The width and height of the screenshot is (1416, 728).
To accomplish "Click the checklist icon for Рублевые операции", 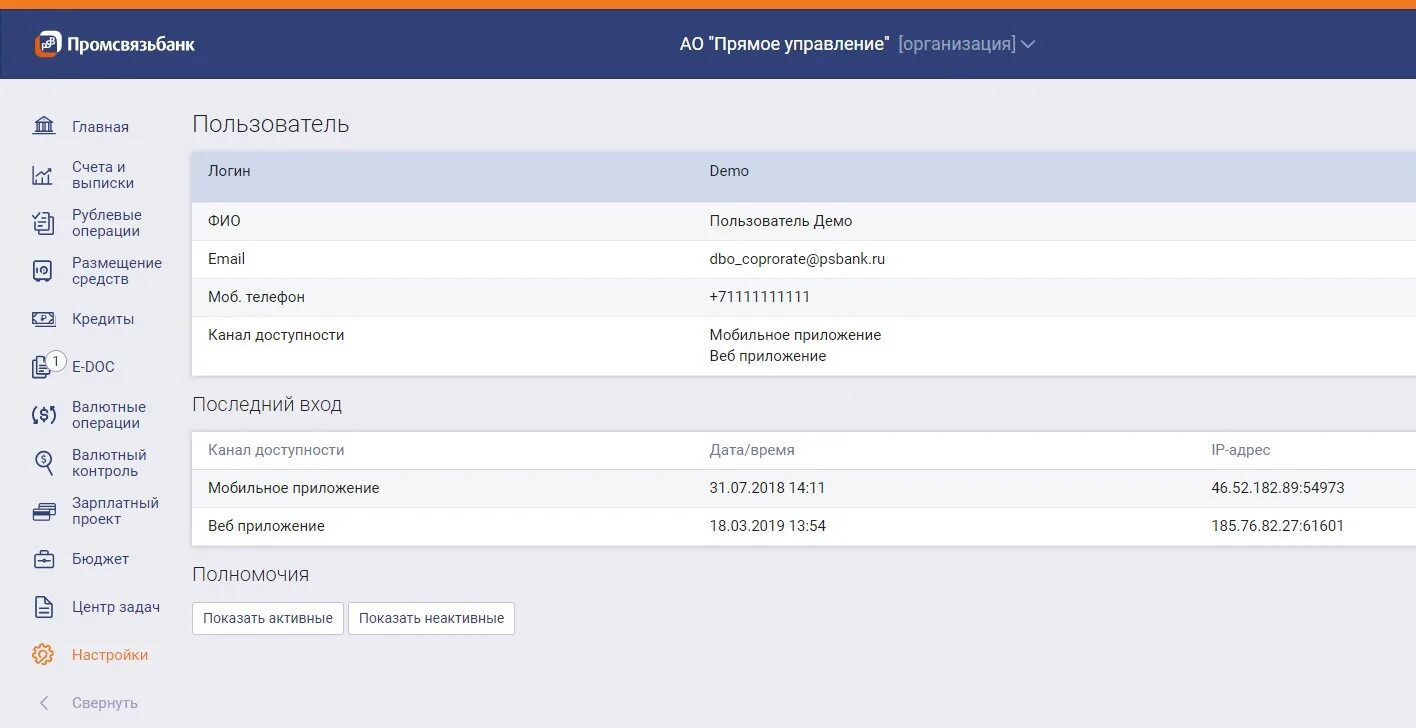I will [43, 223].
